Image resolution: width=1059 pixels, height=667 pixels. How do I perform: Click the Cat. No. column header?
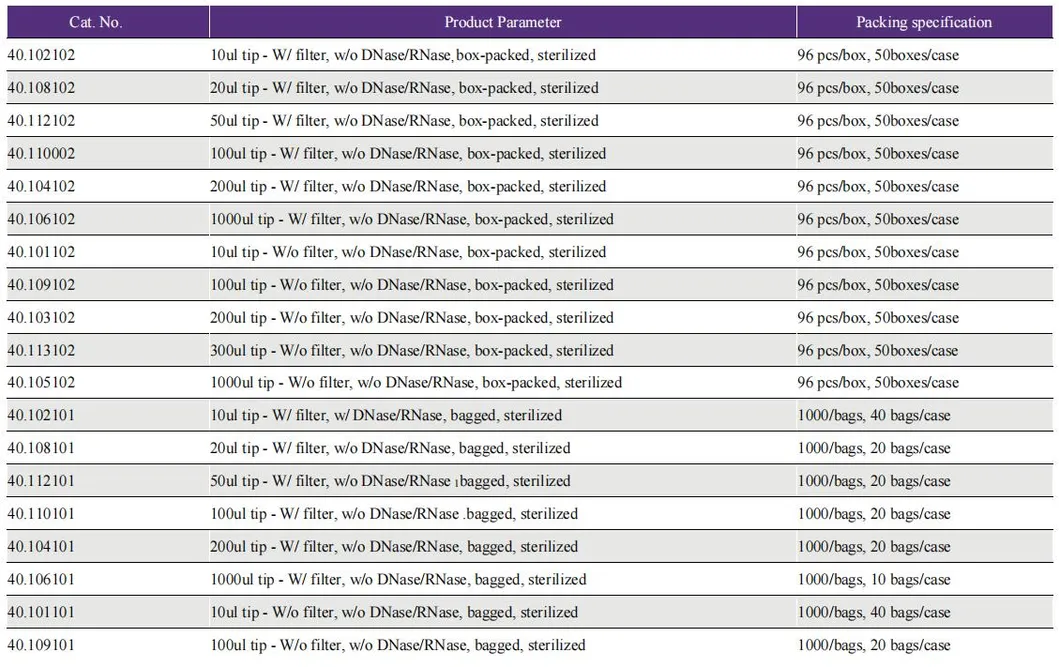[x=95, y=22]
